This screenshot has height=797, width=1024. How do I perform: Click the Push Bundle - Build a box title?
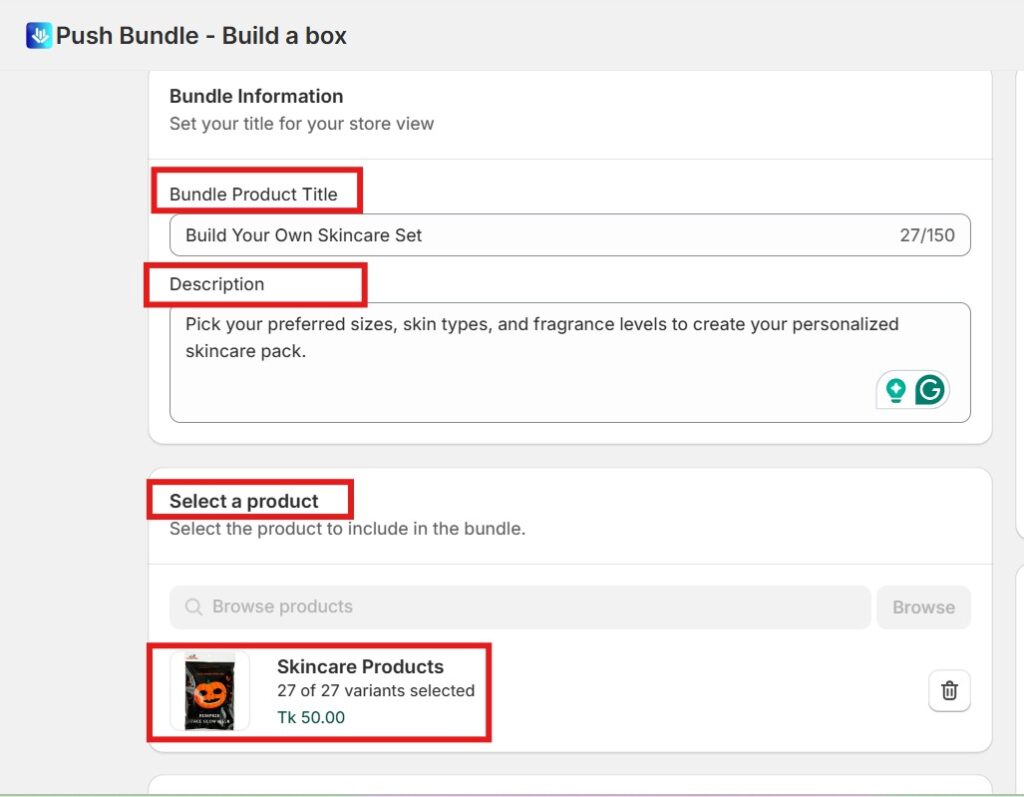(200, 35)
